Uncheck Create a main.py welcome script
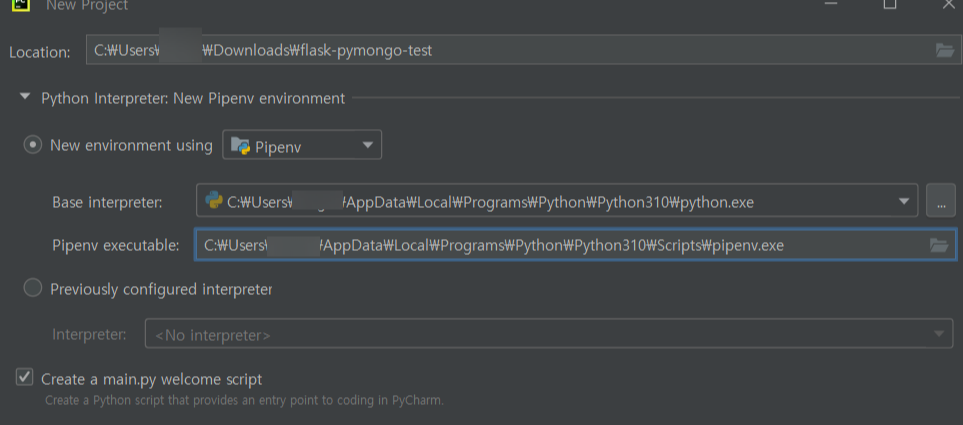 tap(24, 377)
